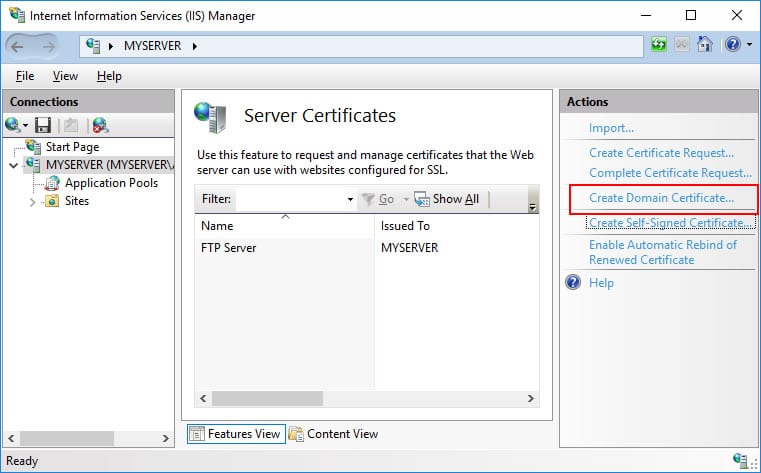Select Application Pools in the tree
Viewport: 761px width, 473px height.
112,183
